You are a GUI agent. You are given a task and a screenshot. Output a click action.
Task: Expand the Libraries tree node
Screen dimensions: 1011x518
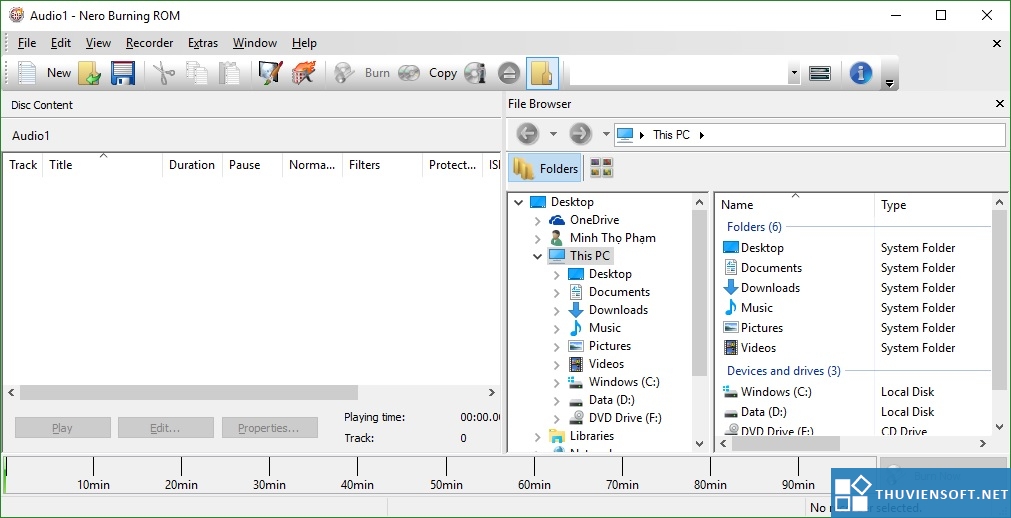click(x=538, y=437)
